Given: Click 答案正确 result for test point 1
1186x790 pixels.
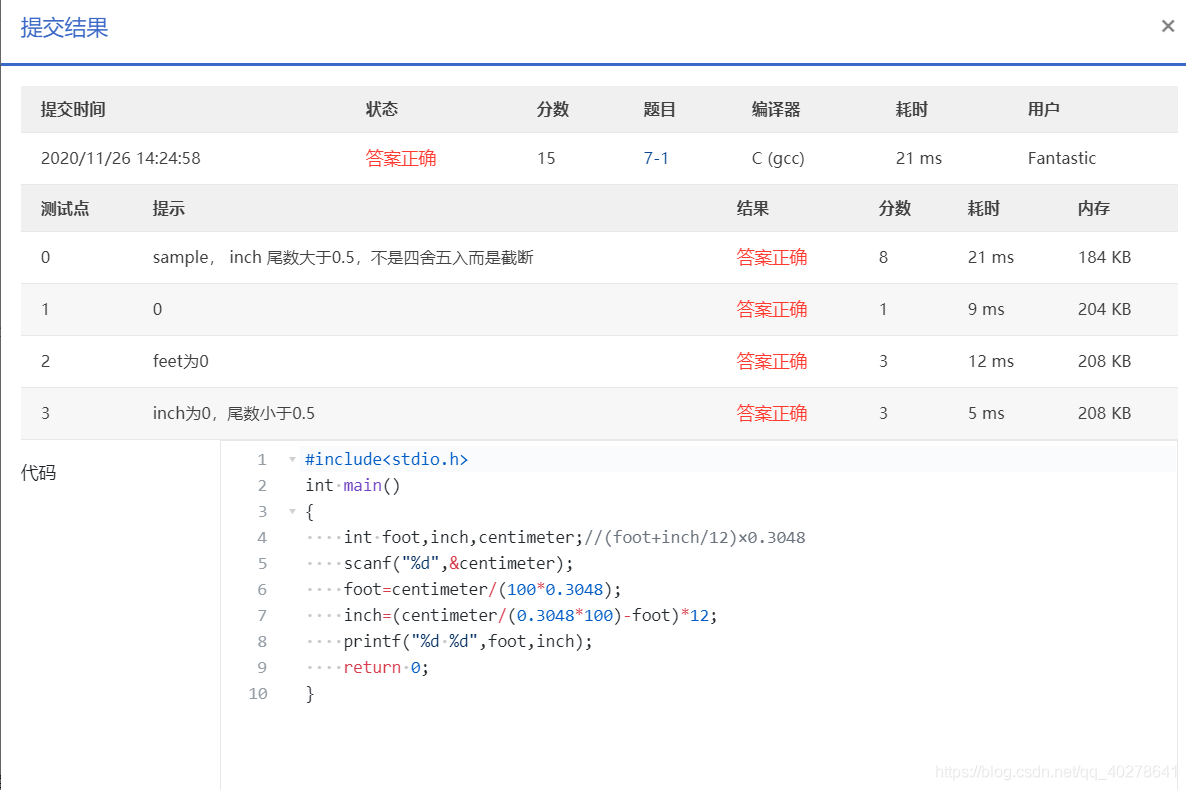Looking at the screenshot, I should [771, 309].
